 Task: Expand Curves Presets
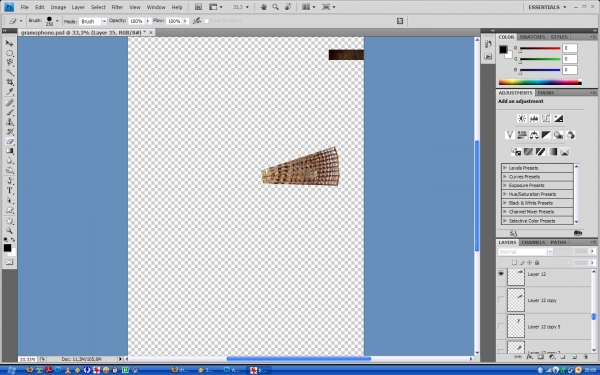tap(505, 176)
